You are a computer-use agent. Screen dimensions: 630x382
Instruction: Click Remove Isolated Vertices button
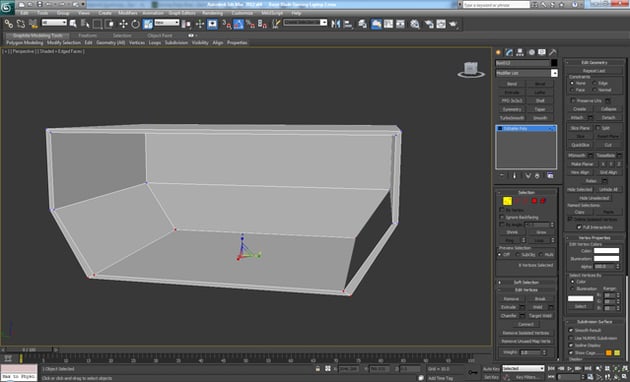pyautogui.click(x=526, y=333)
